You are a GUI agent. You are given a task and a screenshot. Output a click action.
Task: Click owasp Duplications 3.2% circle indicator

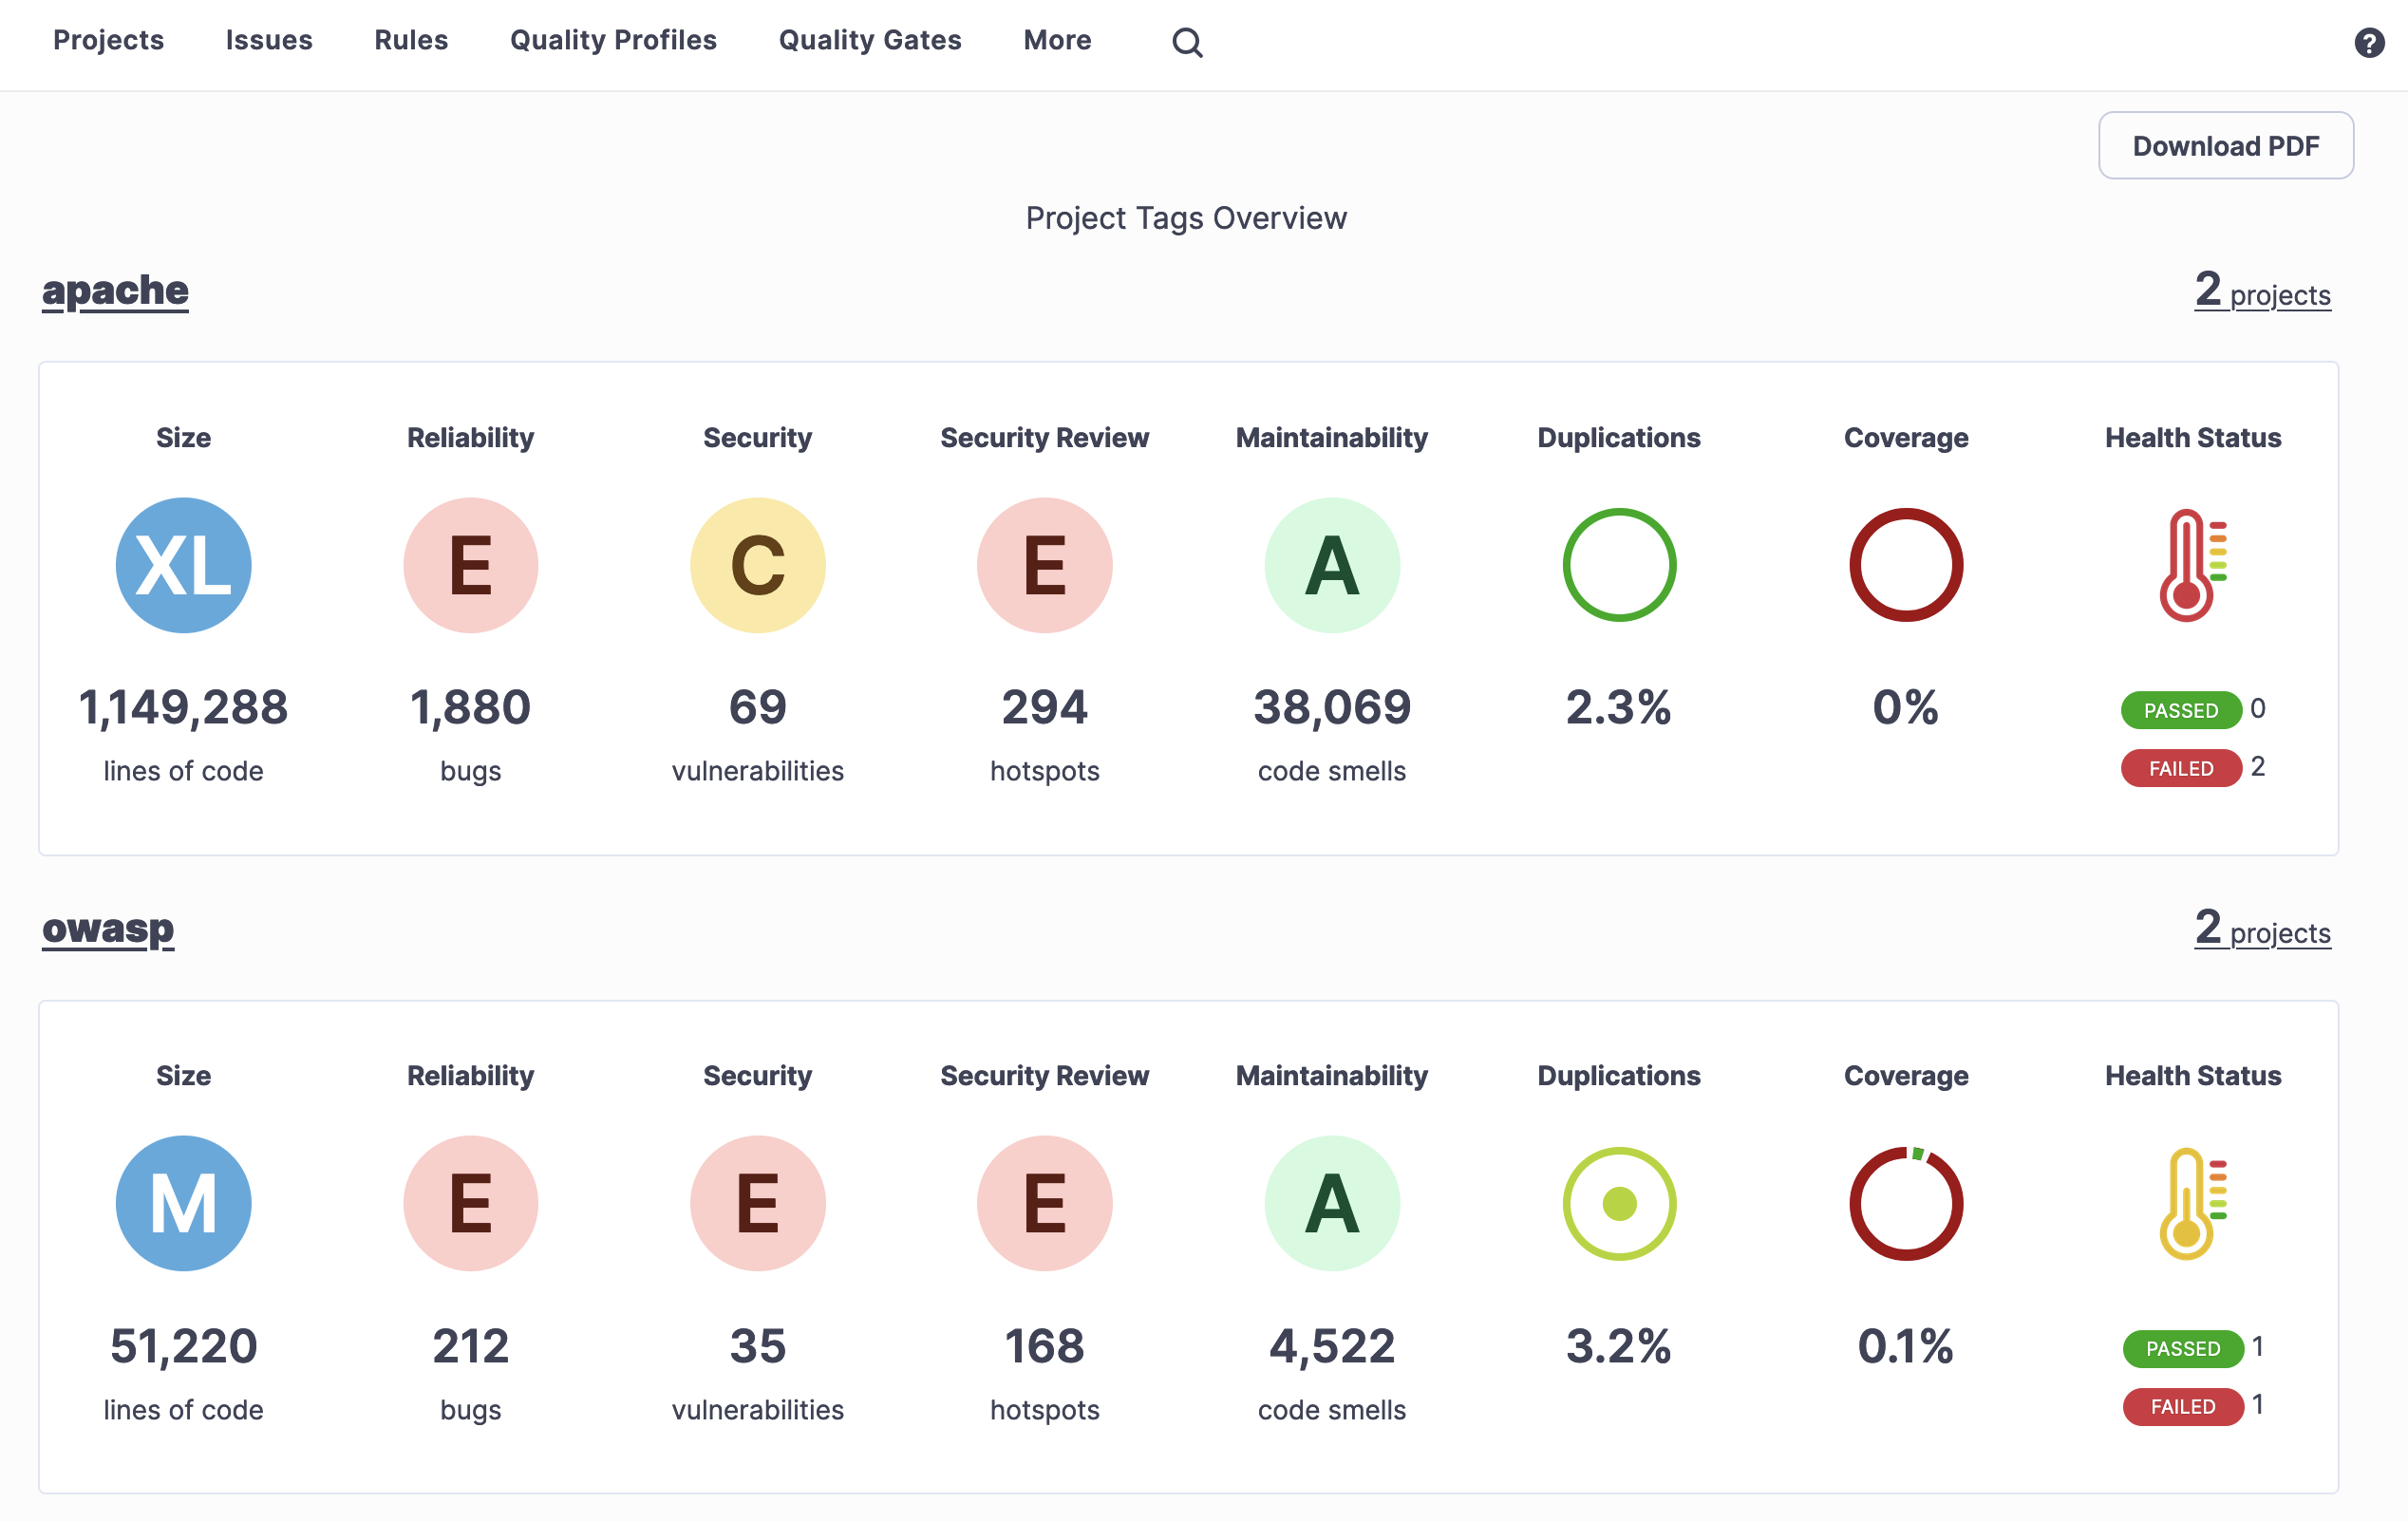click(1618, 1203)
